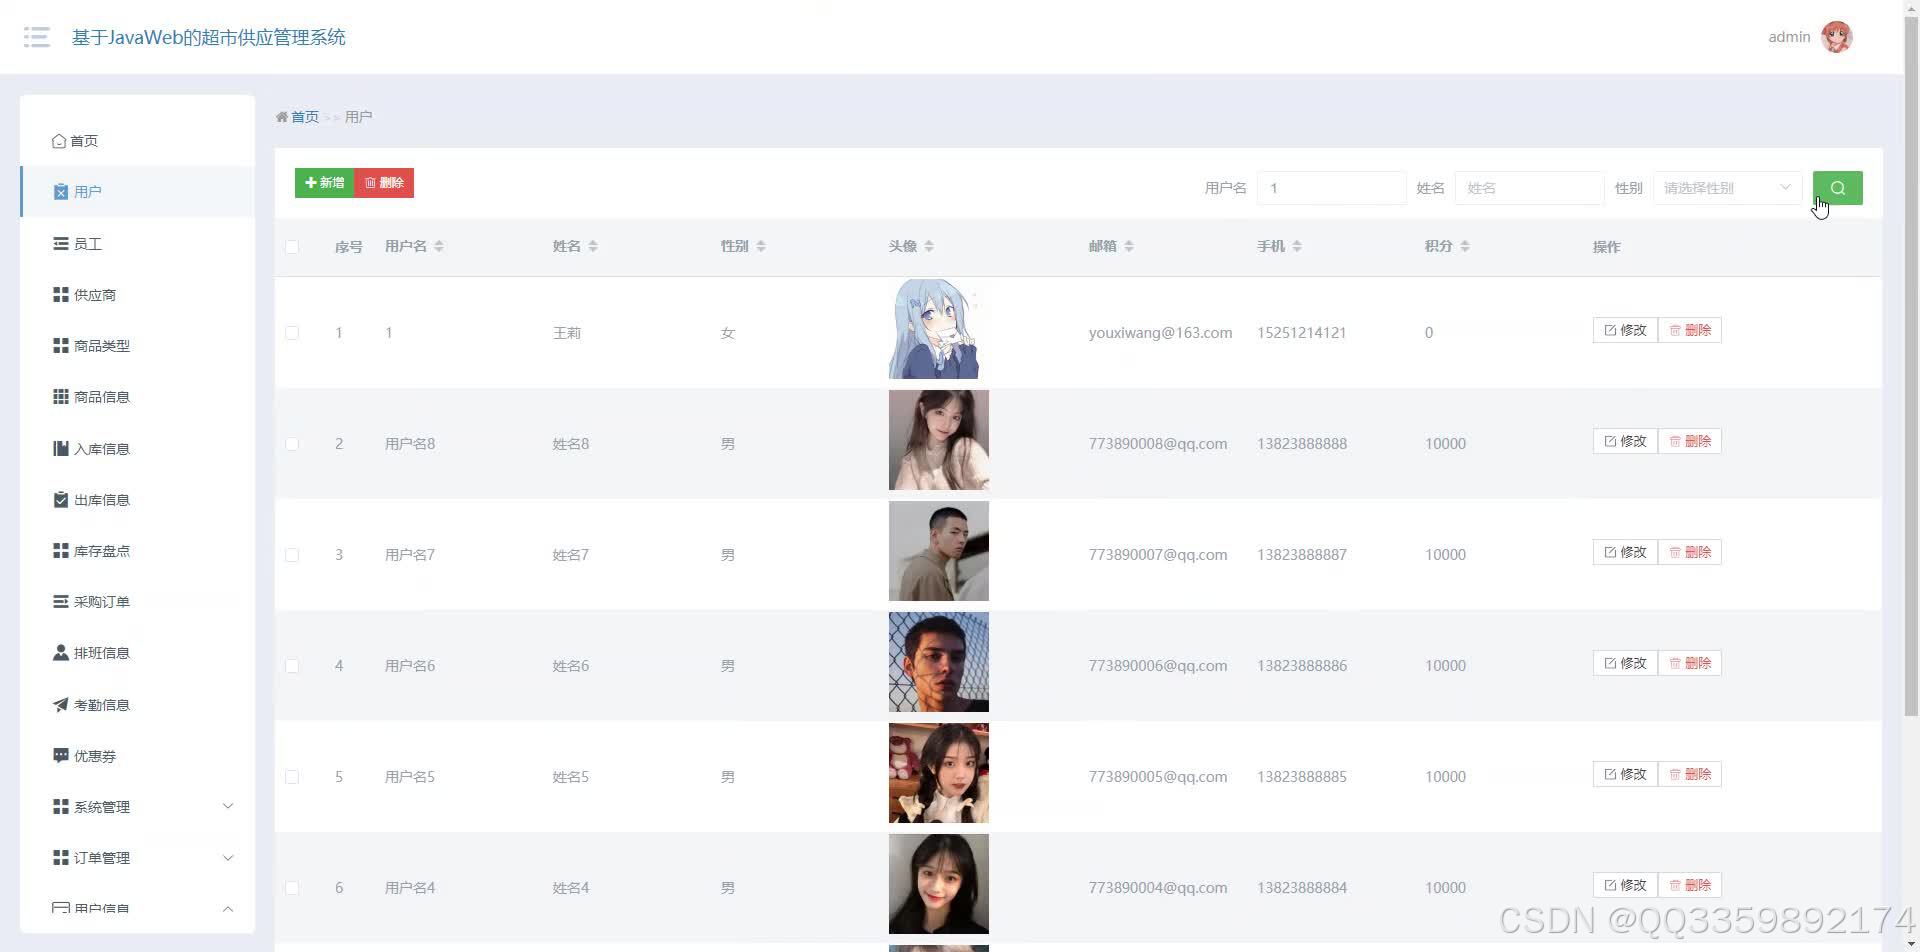Click 修改 for row 用户名6
The height and width of the screenshot is (952, 1920).
coord(1625,663)
